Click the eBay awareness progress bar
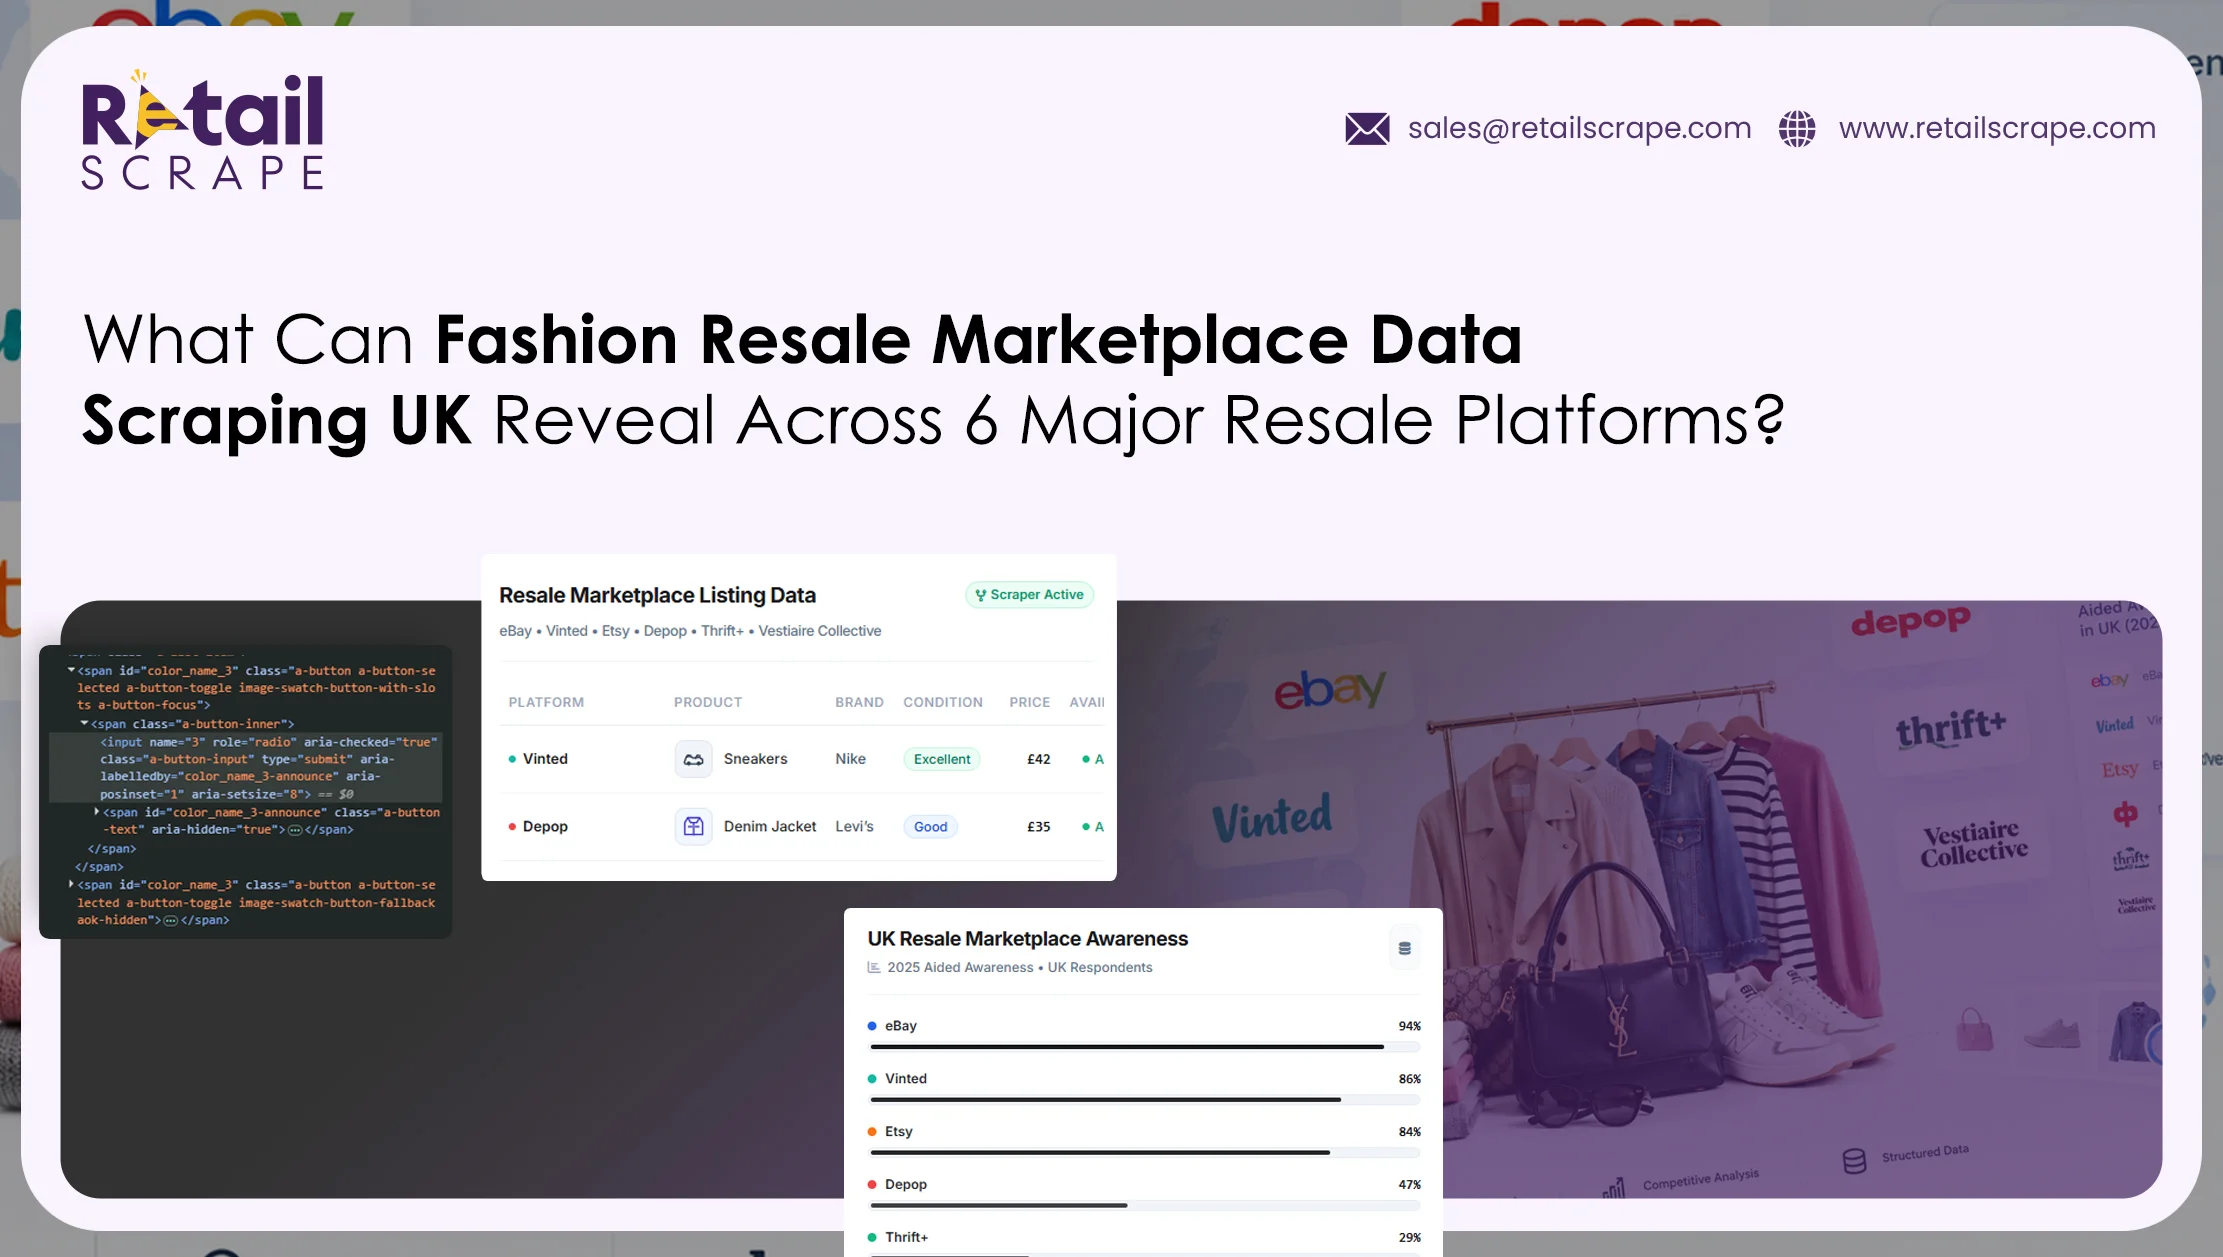This screenshot has height=1257, width=2223. click(x=1145, y=1047)
